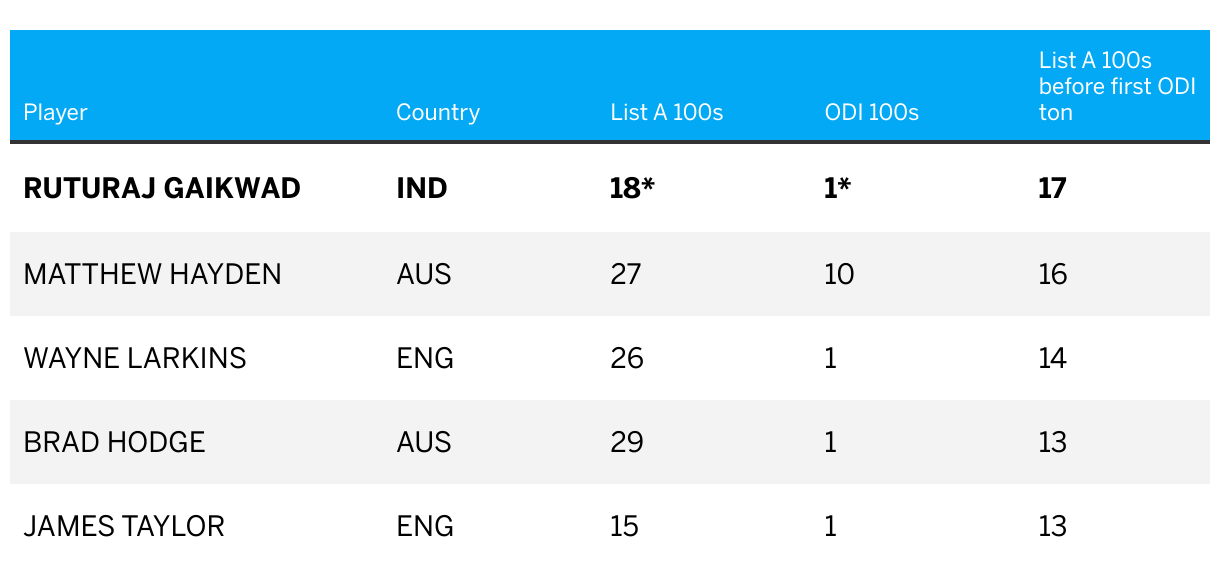This screenshot has width=1220, height=578.
Task: Select the 10 ODI hundreds value
Action: pyautogui.click(x=839, y=274)
